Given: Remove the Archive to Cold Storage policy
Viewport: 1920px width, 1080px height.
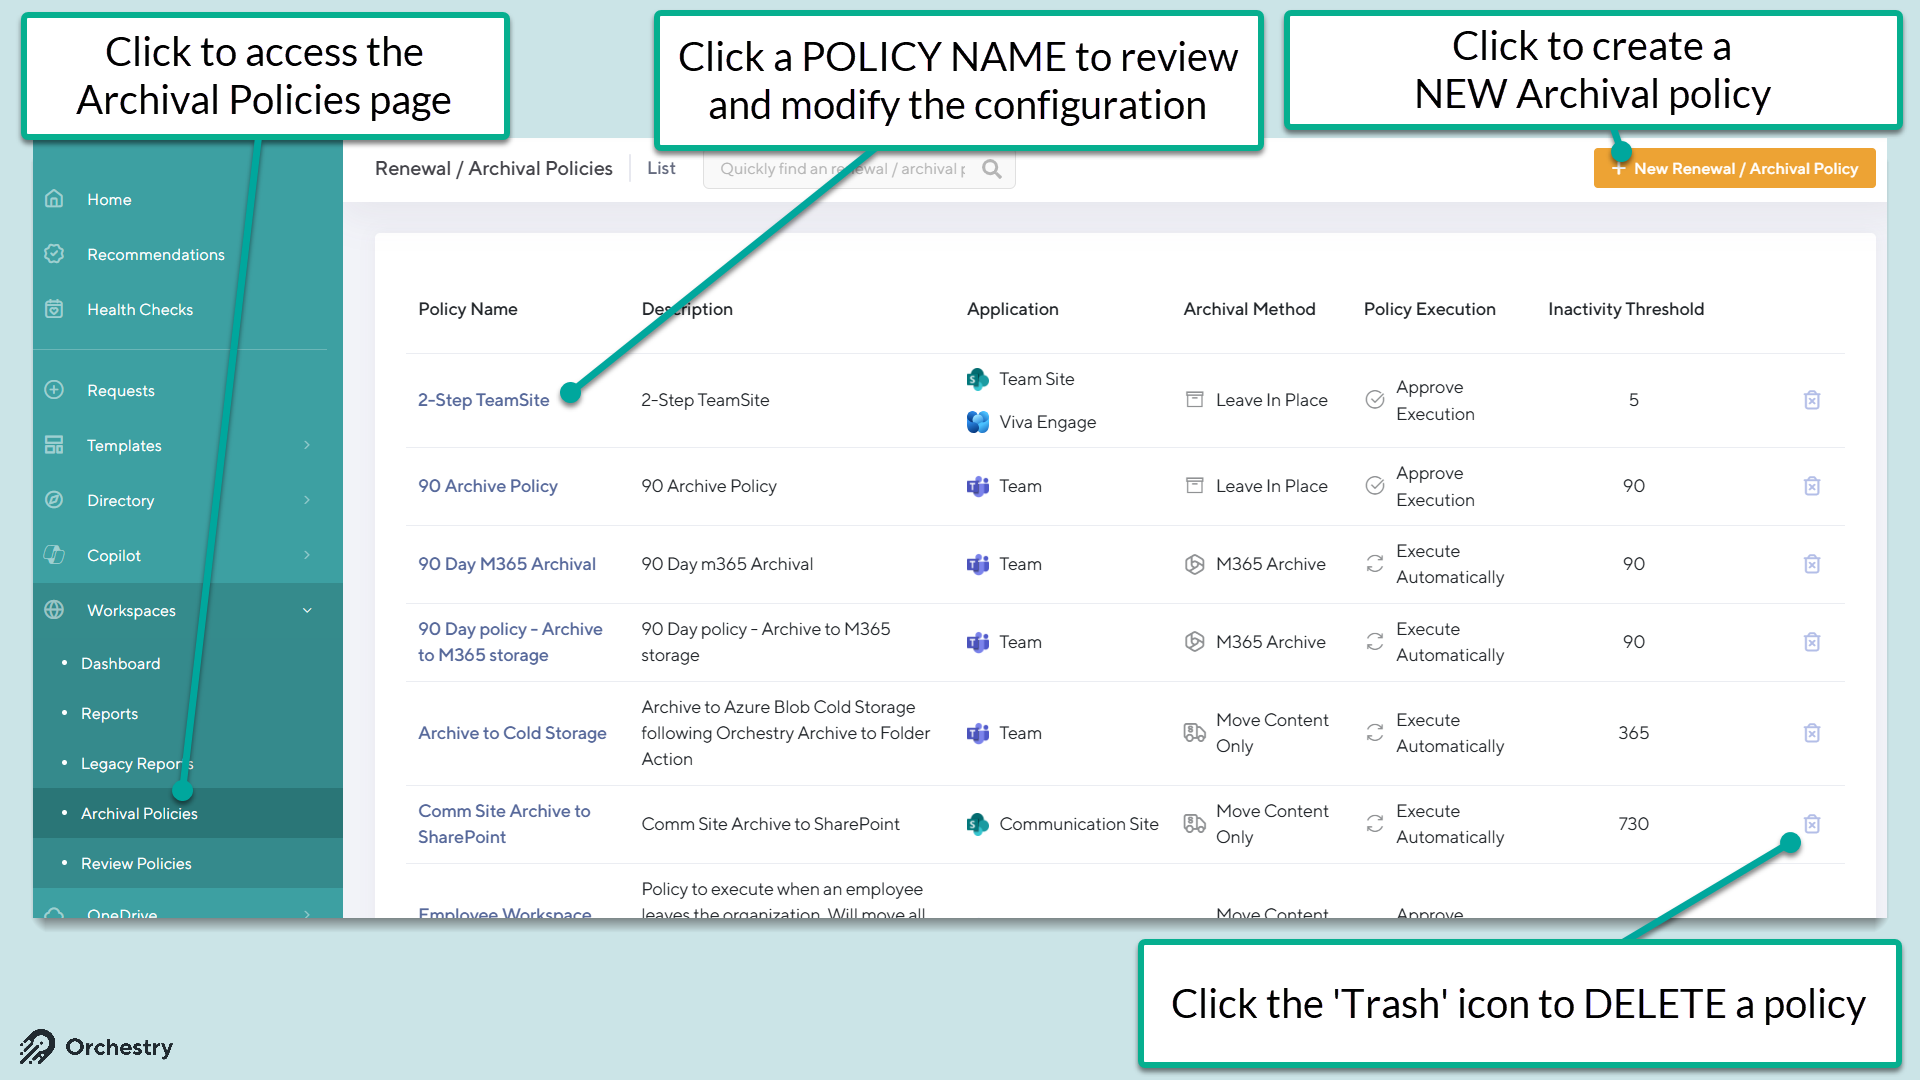Looking at the screenshot, I should pos(1811,733).
